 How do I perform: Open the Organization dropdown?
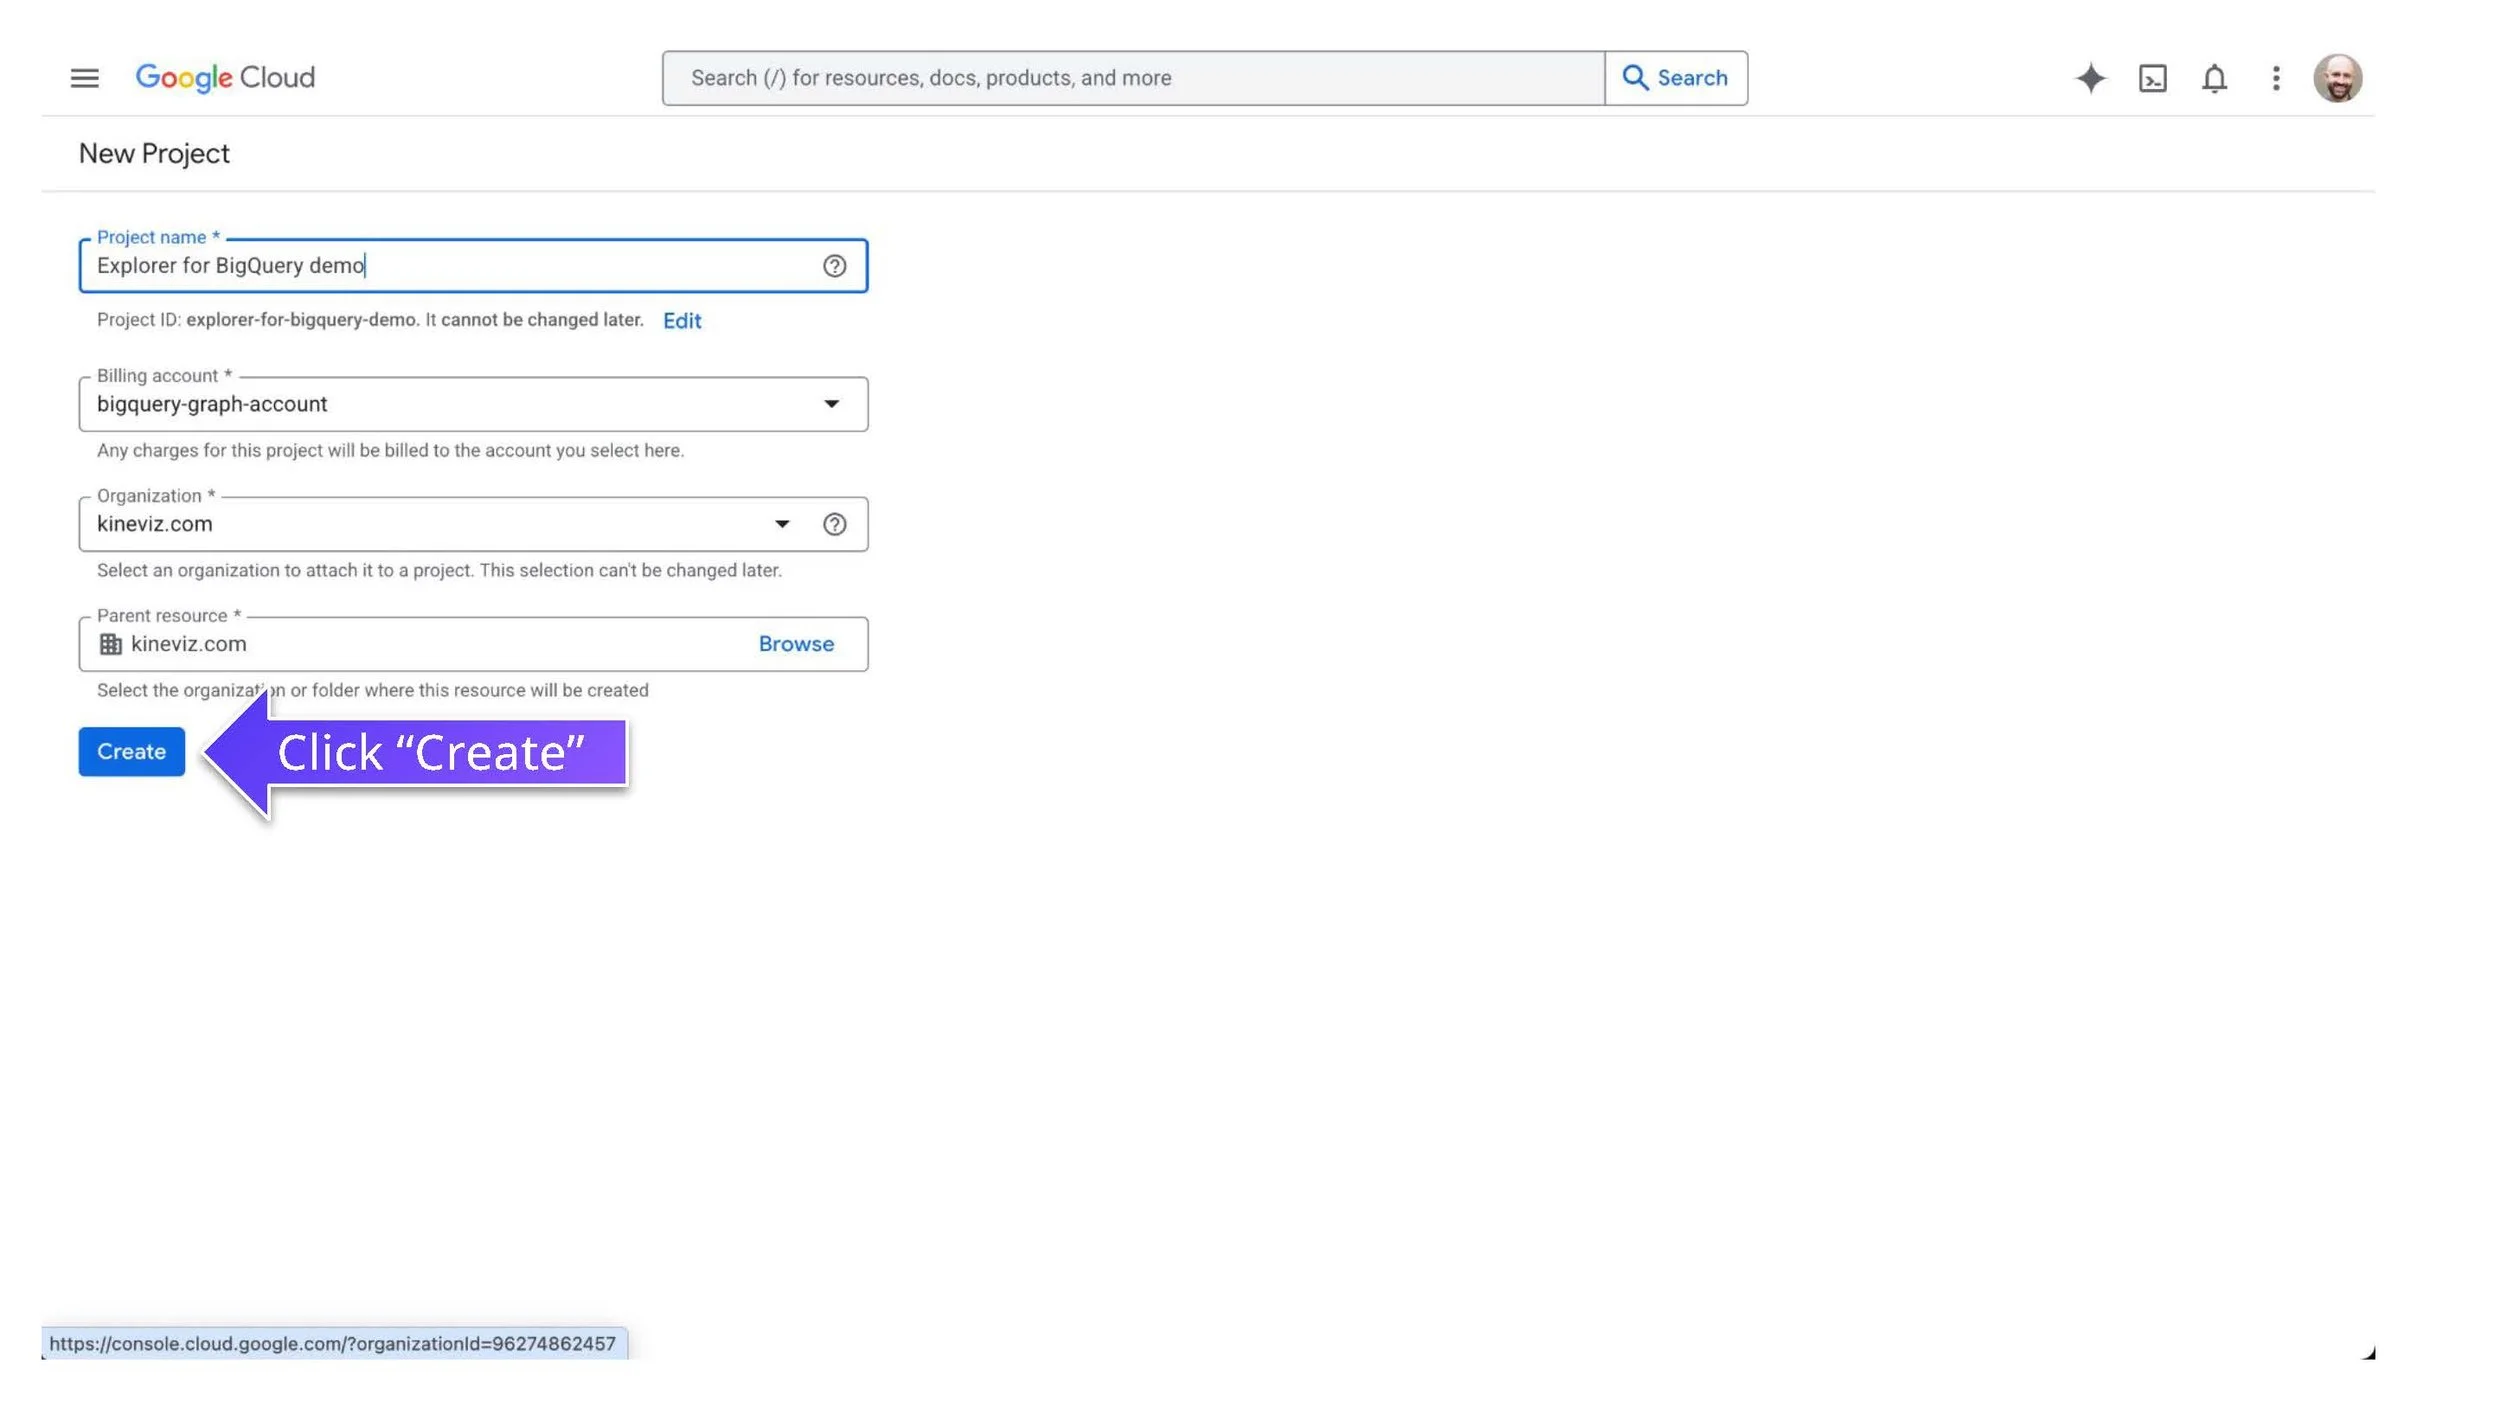(x=783, y=523)
